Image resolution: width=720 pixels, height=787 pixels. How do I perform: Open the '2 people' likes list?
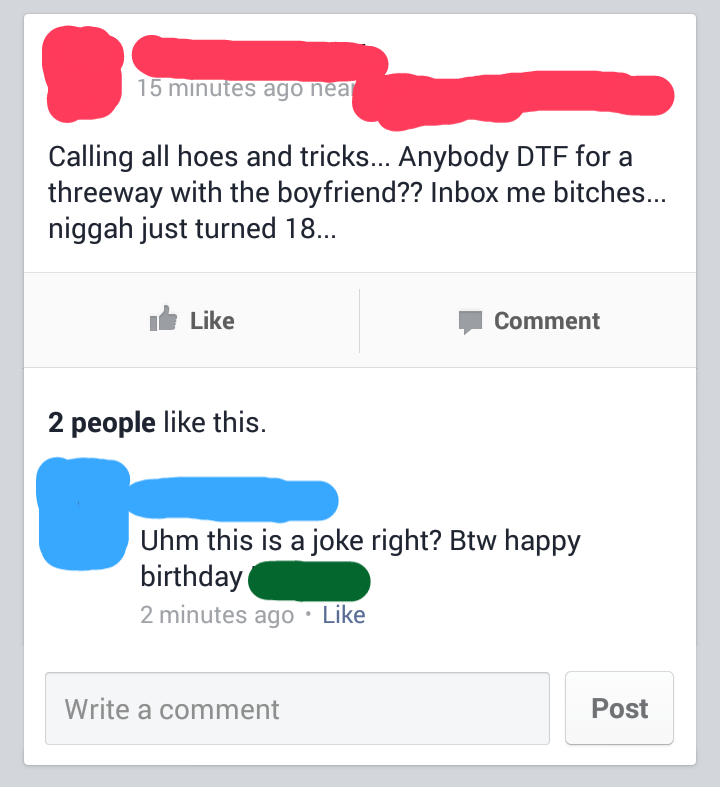click(102, 423)
